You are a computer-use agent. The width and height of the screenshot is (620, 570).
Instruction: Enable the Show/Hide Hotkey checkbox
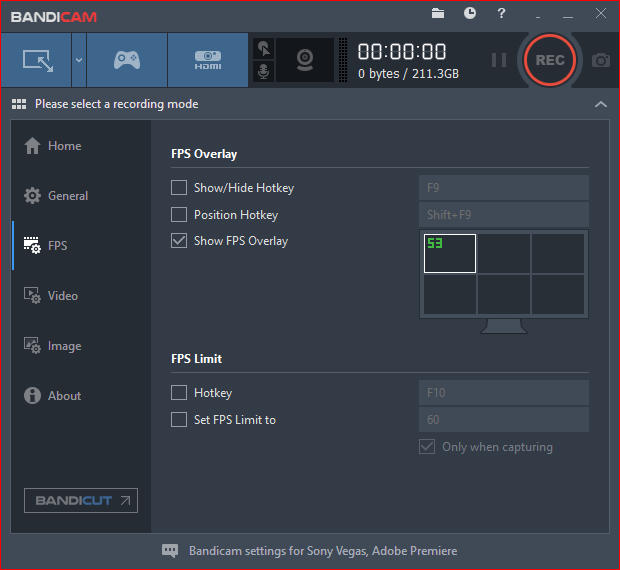(179, 188)
